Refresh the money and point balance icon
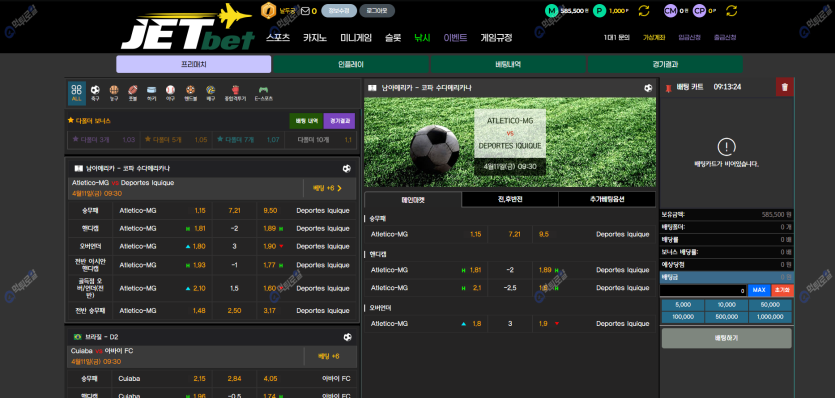This screenshot has height=398, width=835. [644, 11]
